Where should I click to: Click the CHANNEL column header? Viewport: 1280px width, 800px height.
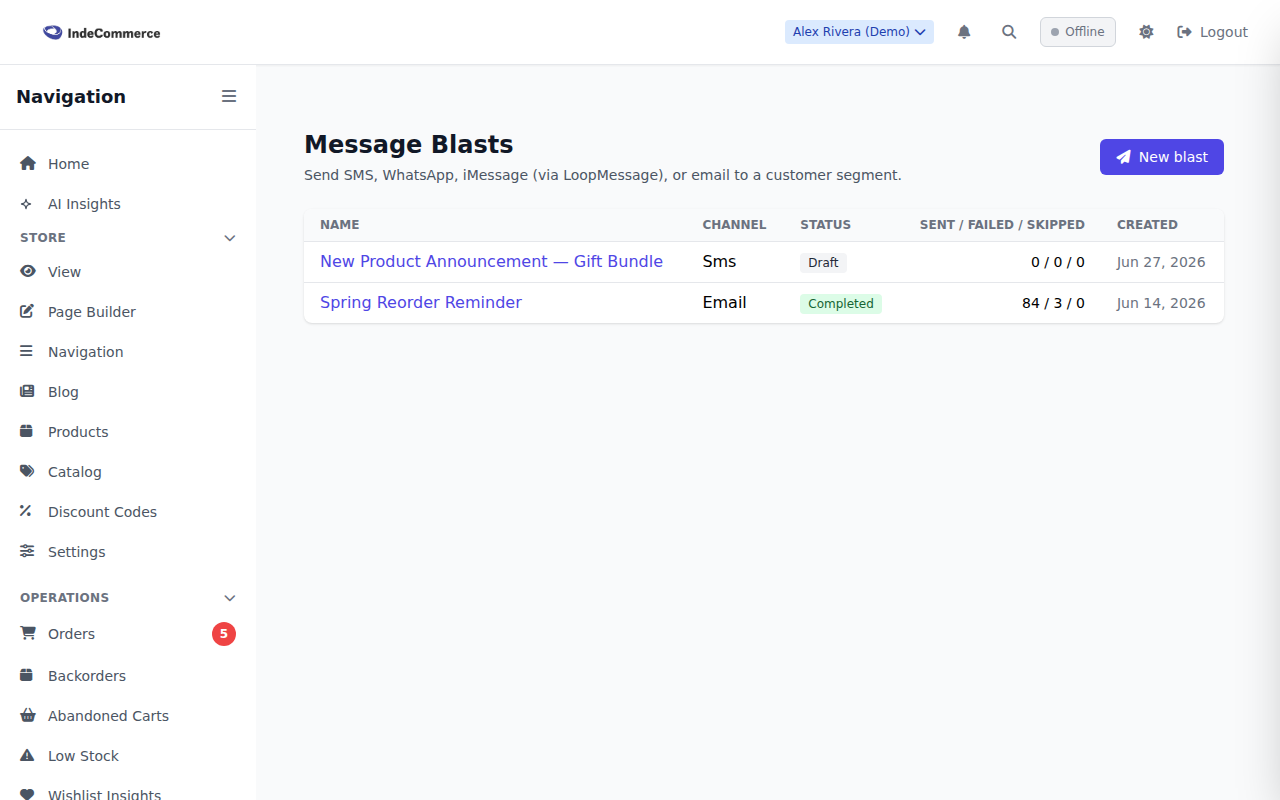coord(734,225)
